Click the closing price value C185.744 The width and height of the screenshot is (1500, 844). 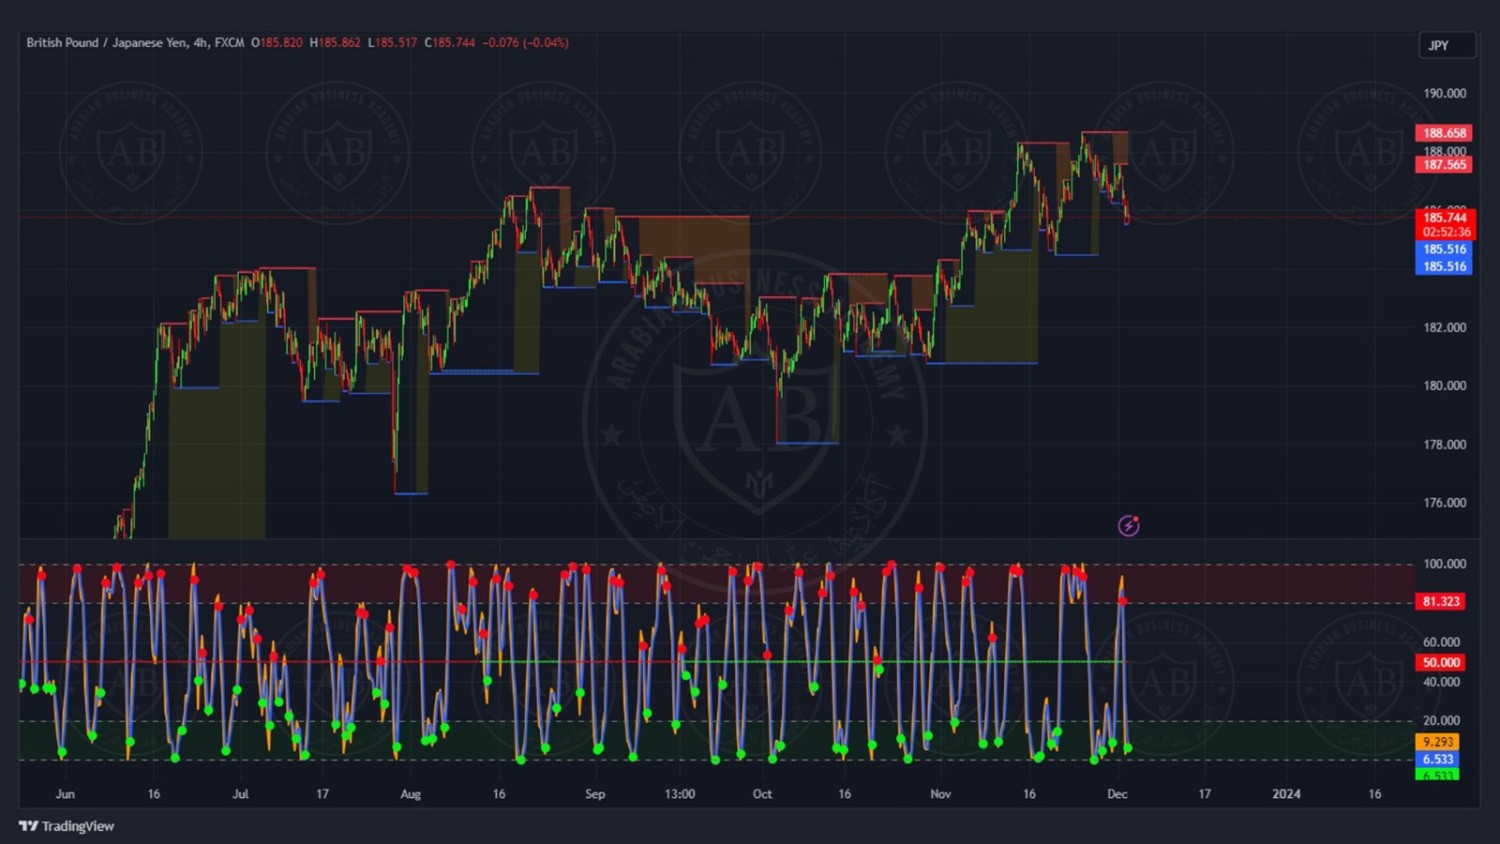[x=450, y=43]
